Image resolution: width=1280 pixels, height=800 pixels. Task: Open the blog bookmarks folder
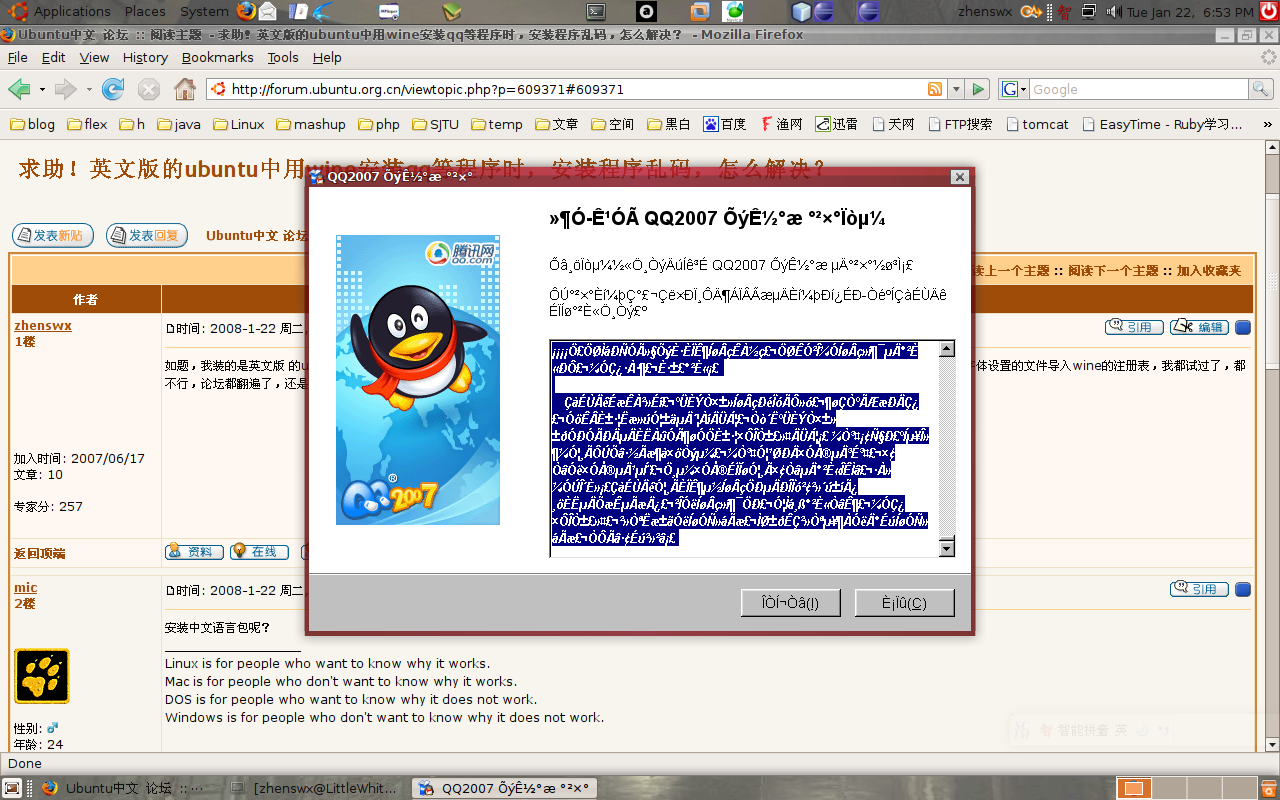32,124
